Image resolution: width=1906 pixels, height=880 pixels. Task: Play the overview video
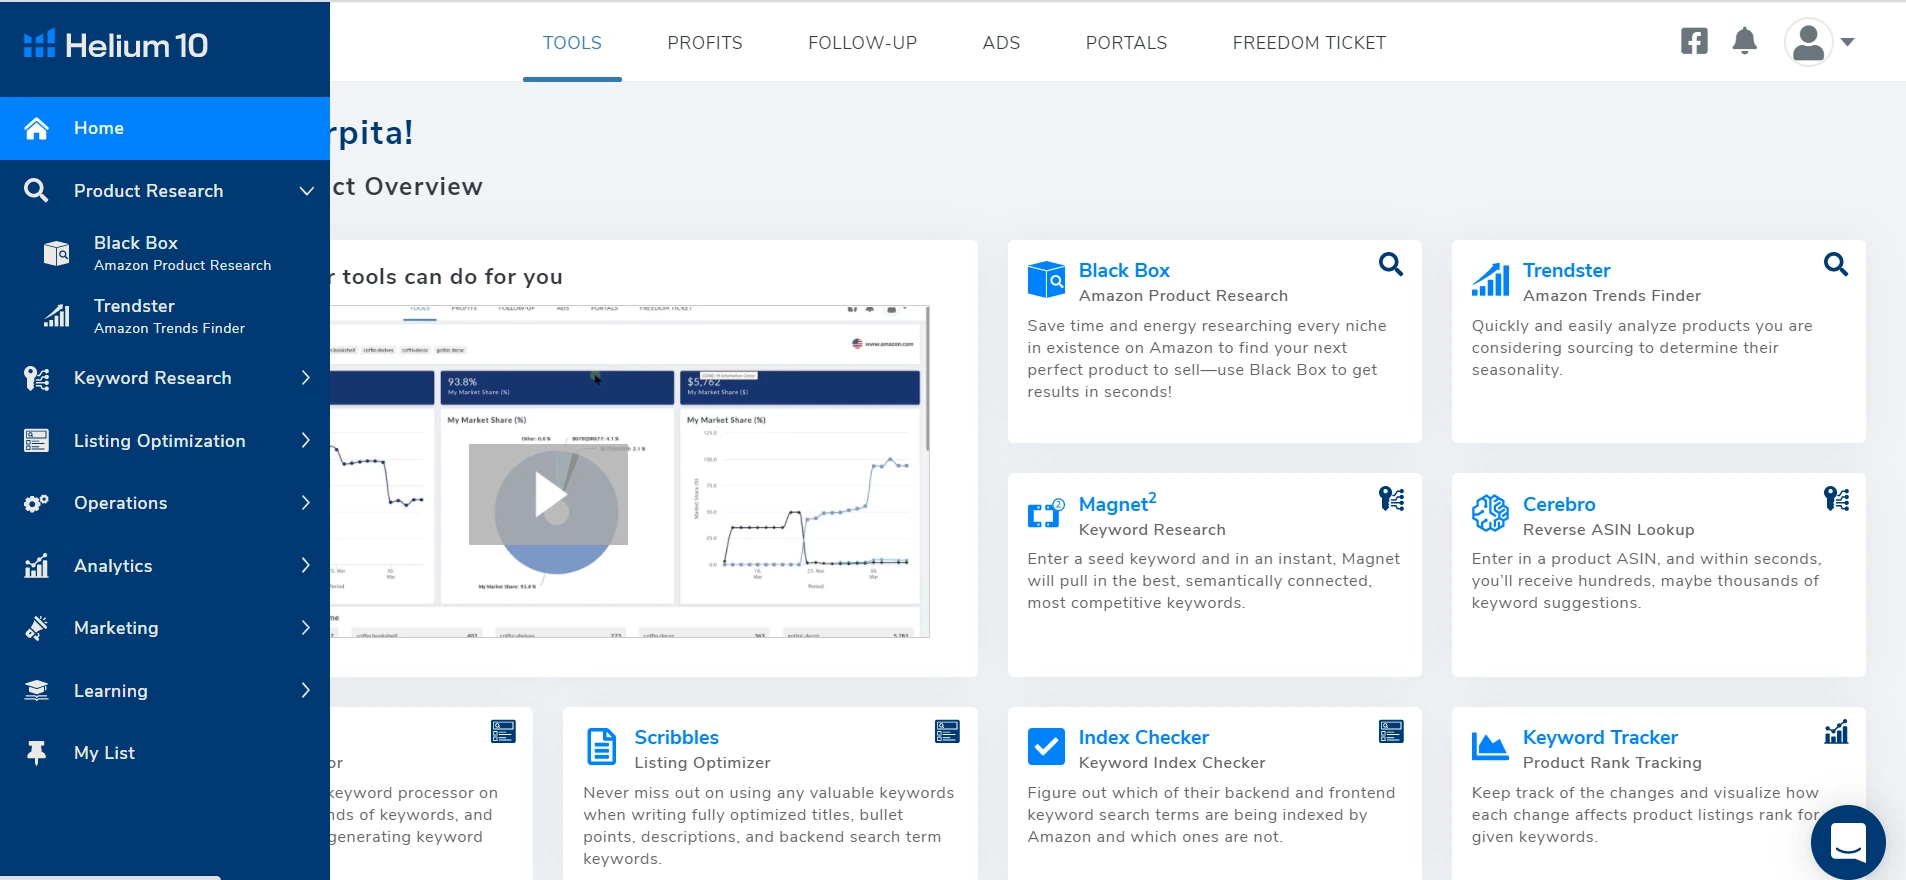(x=549, y=495)
